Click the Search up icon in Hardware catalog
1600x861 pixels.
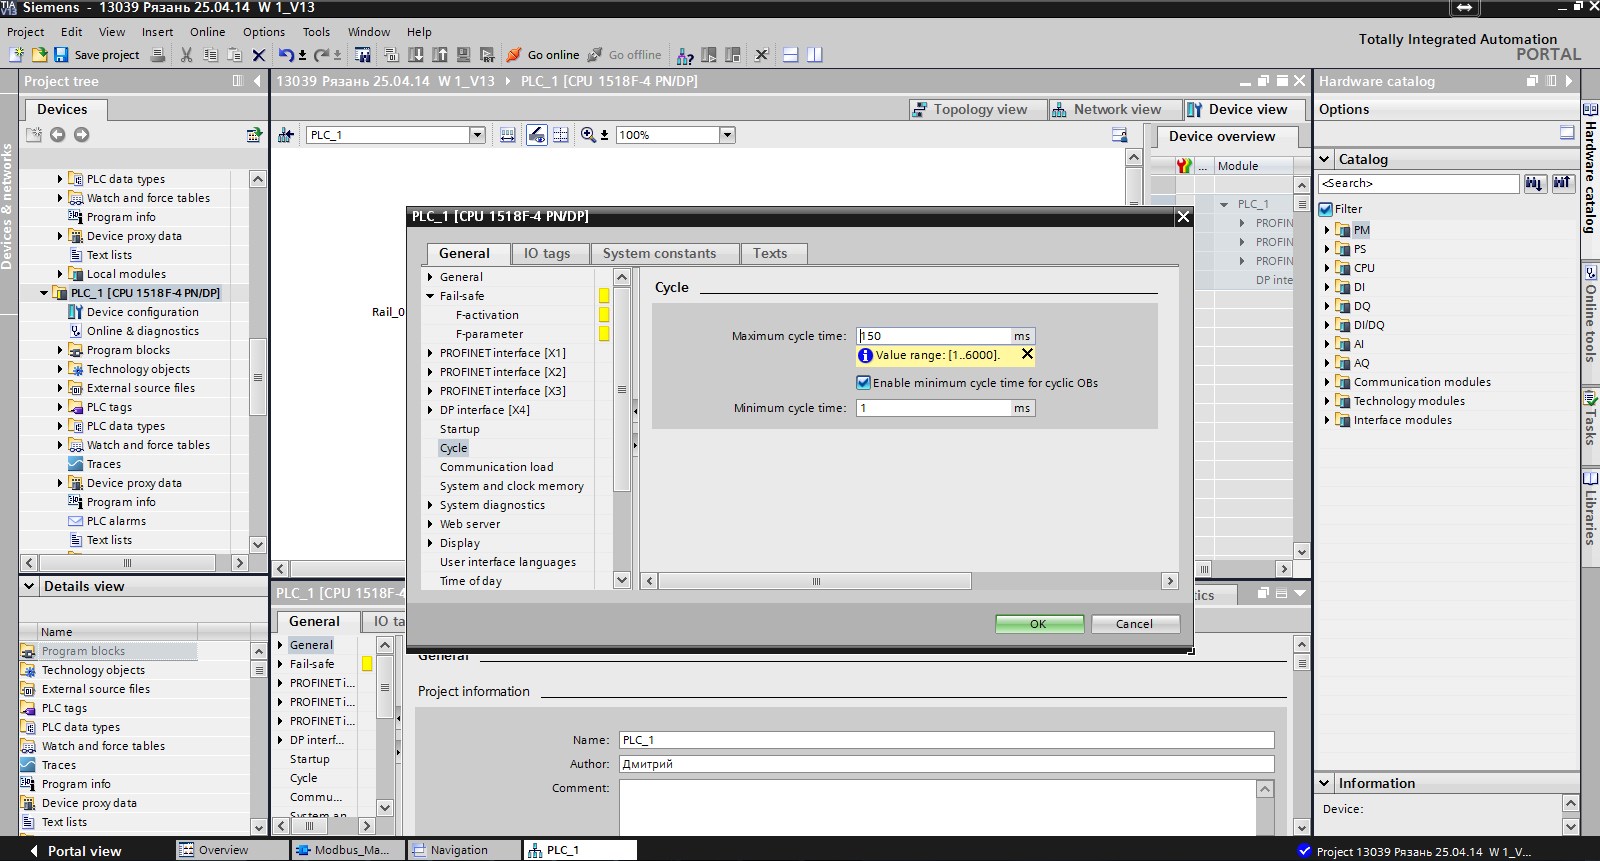[x=1563, y=183]
